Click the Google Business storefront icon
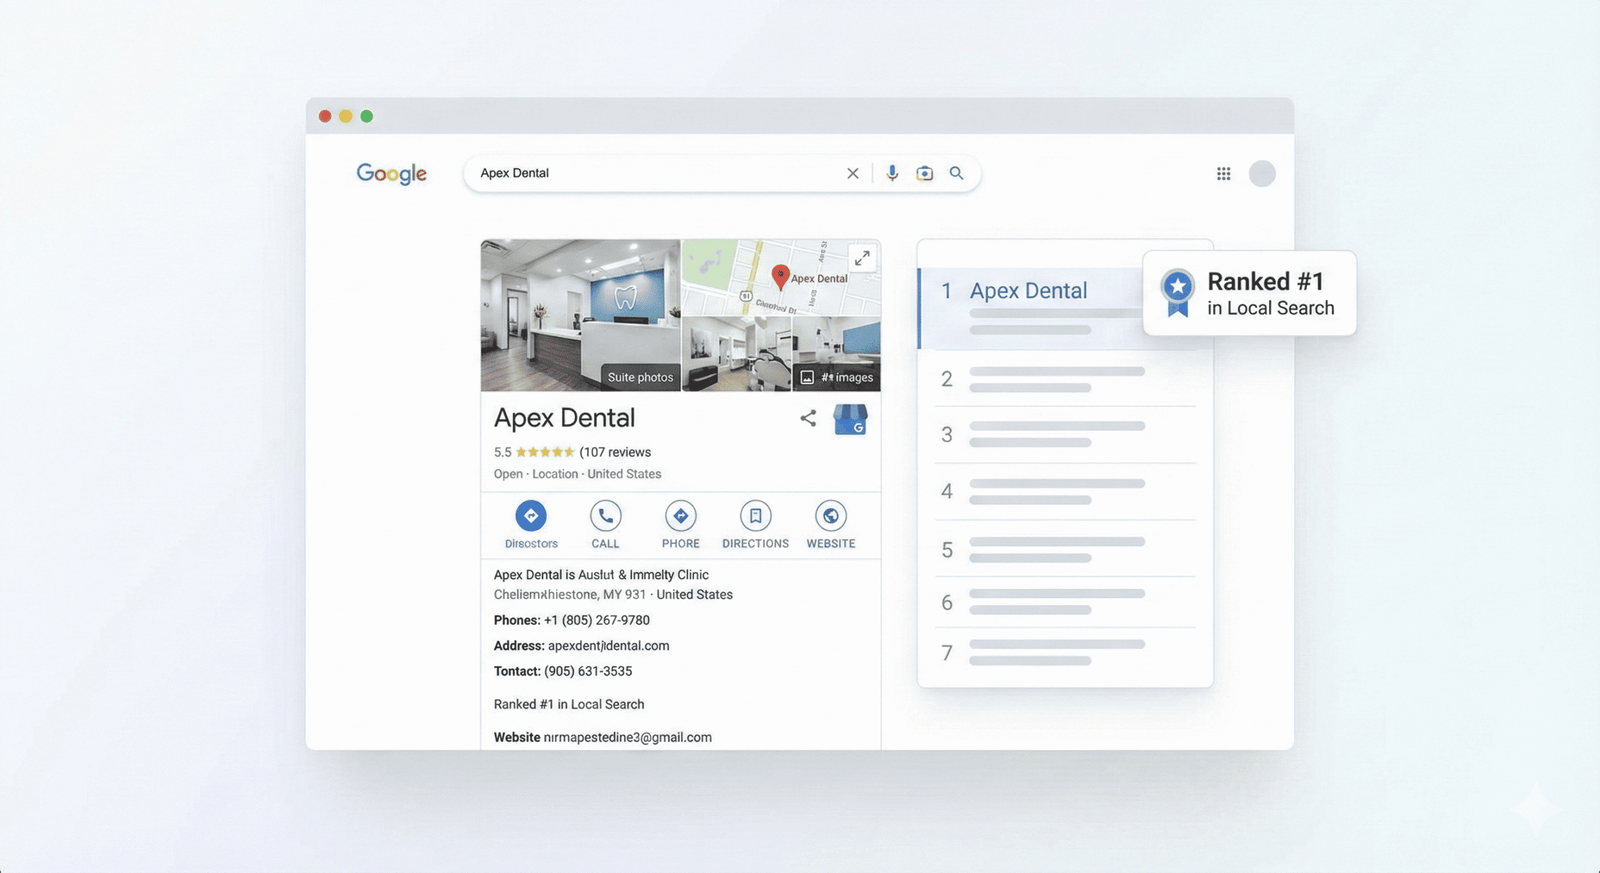This screenshot has height=873, width=1600. click(850, 419)
